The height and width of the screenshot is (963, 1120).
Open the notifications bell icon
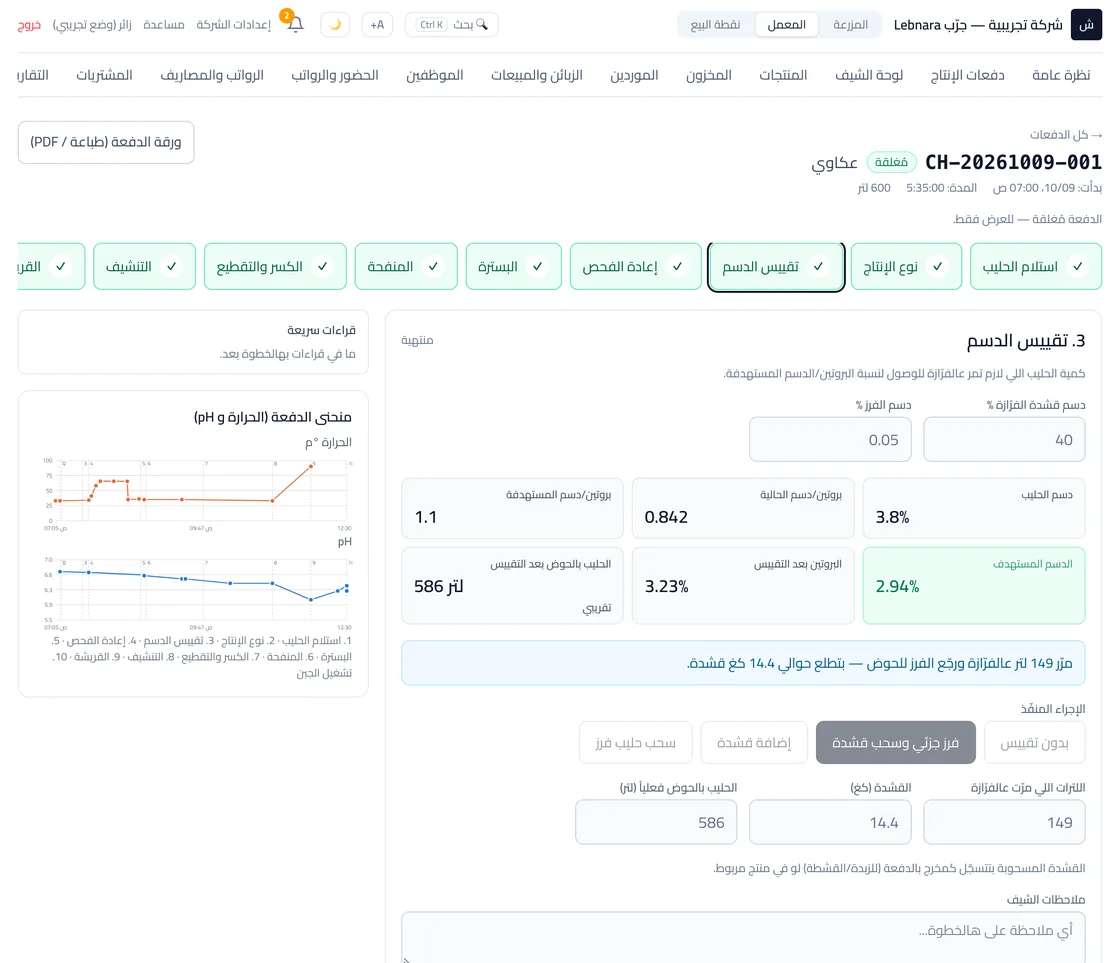[x=295, y=24]
